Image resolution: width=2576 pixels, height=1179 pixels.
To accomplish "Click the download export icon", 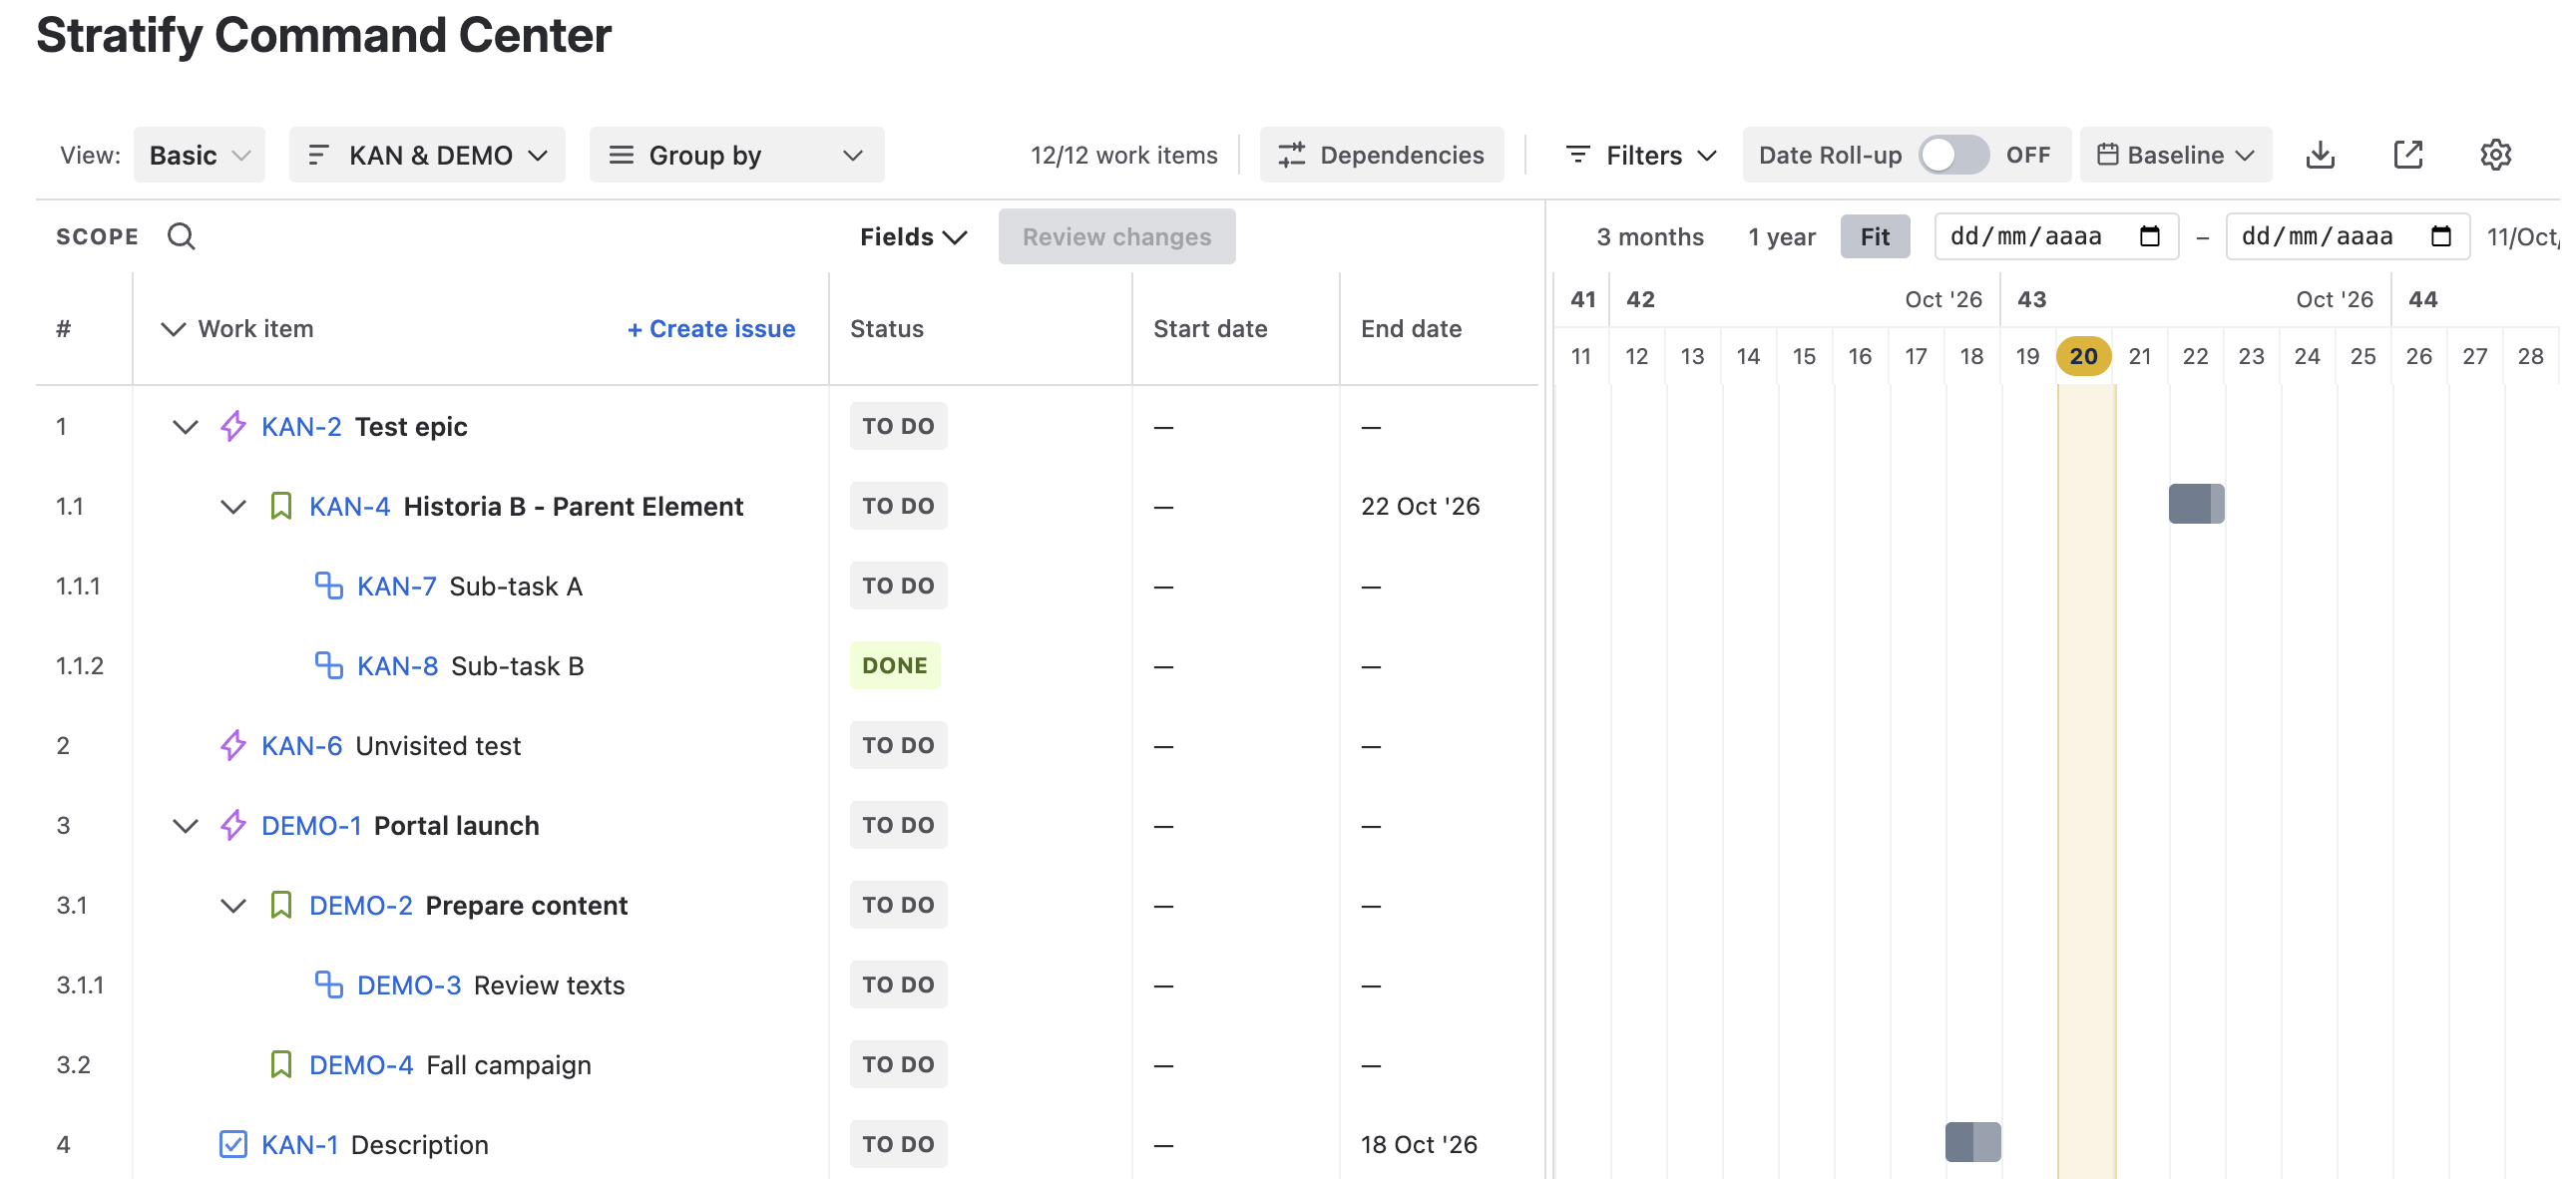I will (2319, 155).
